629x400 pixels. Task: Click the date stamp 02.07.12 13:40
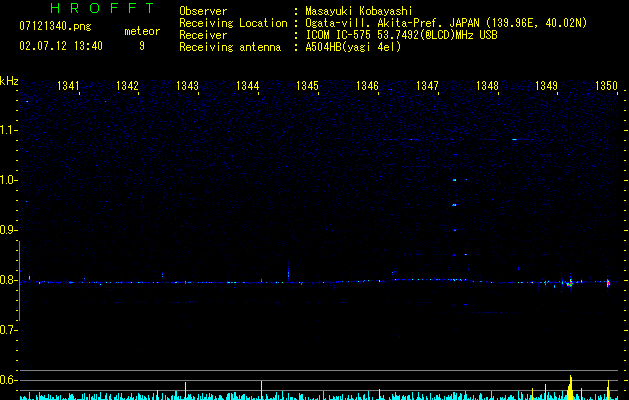click(61, 46)
